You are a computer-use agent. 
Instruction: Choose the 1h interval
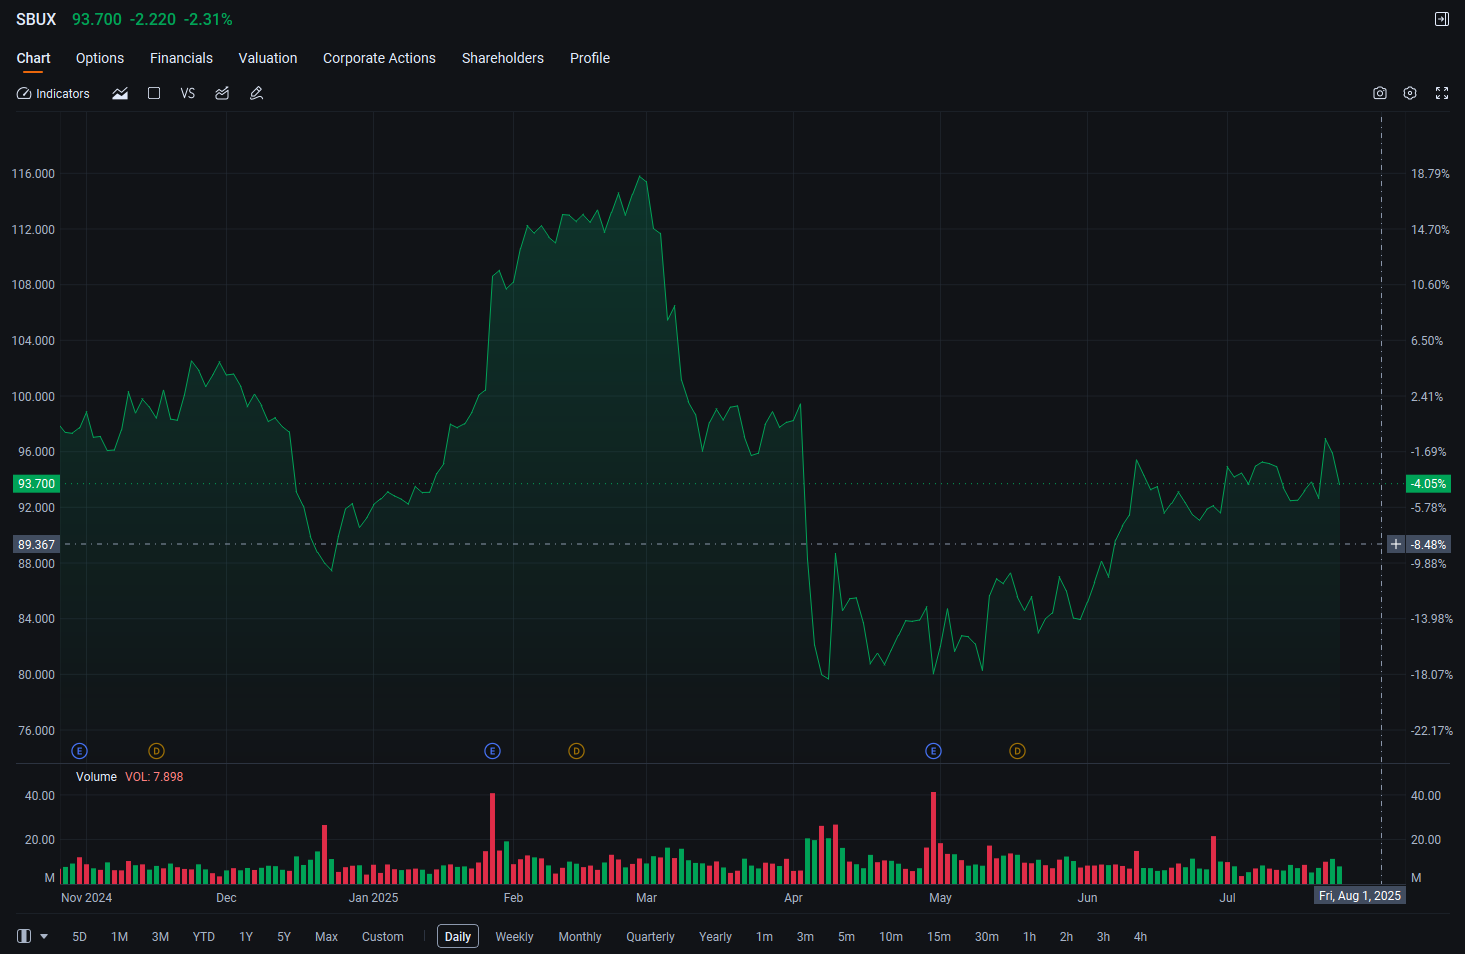(1030, 937)
